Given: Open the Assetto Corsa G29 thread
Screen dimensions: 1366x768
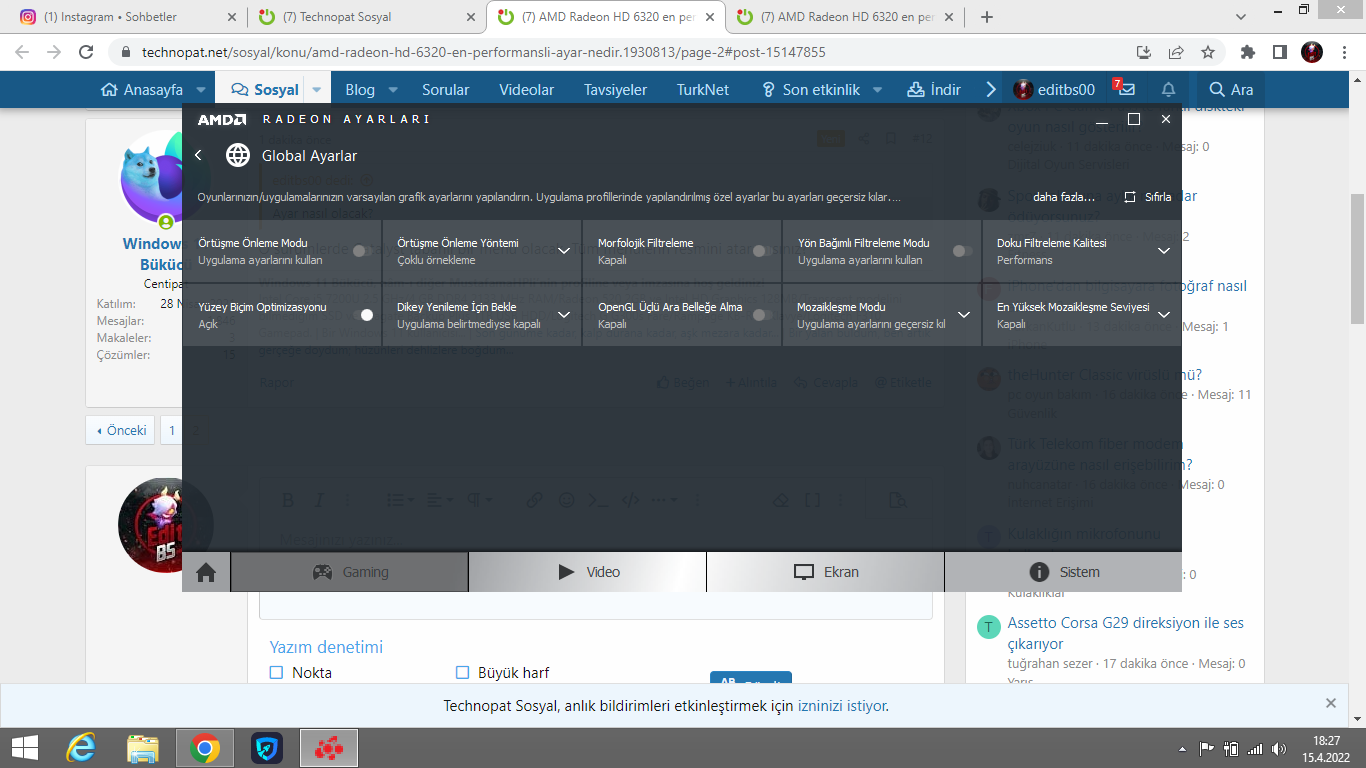Looking at the screenshot, I should click(x=1126, y=633).
